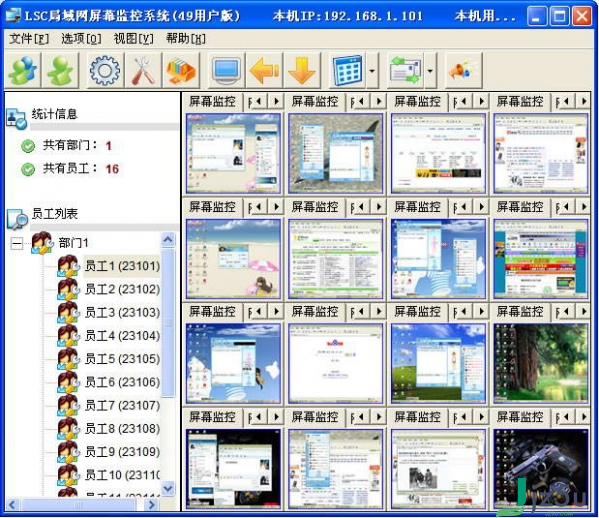The height and width of the screenshot is (518, 599).
Task: Click the blue monitor screen icon
Action: click(x=227, y=70)
